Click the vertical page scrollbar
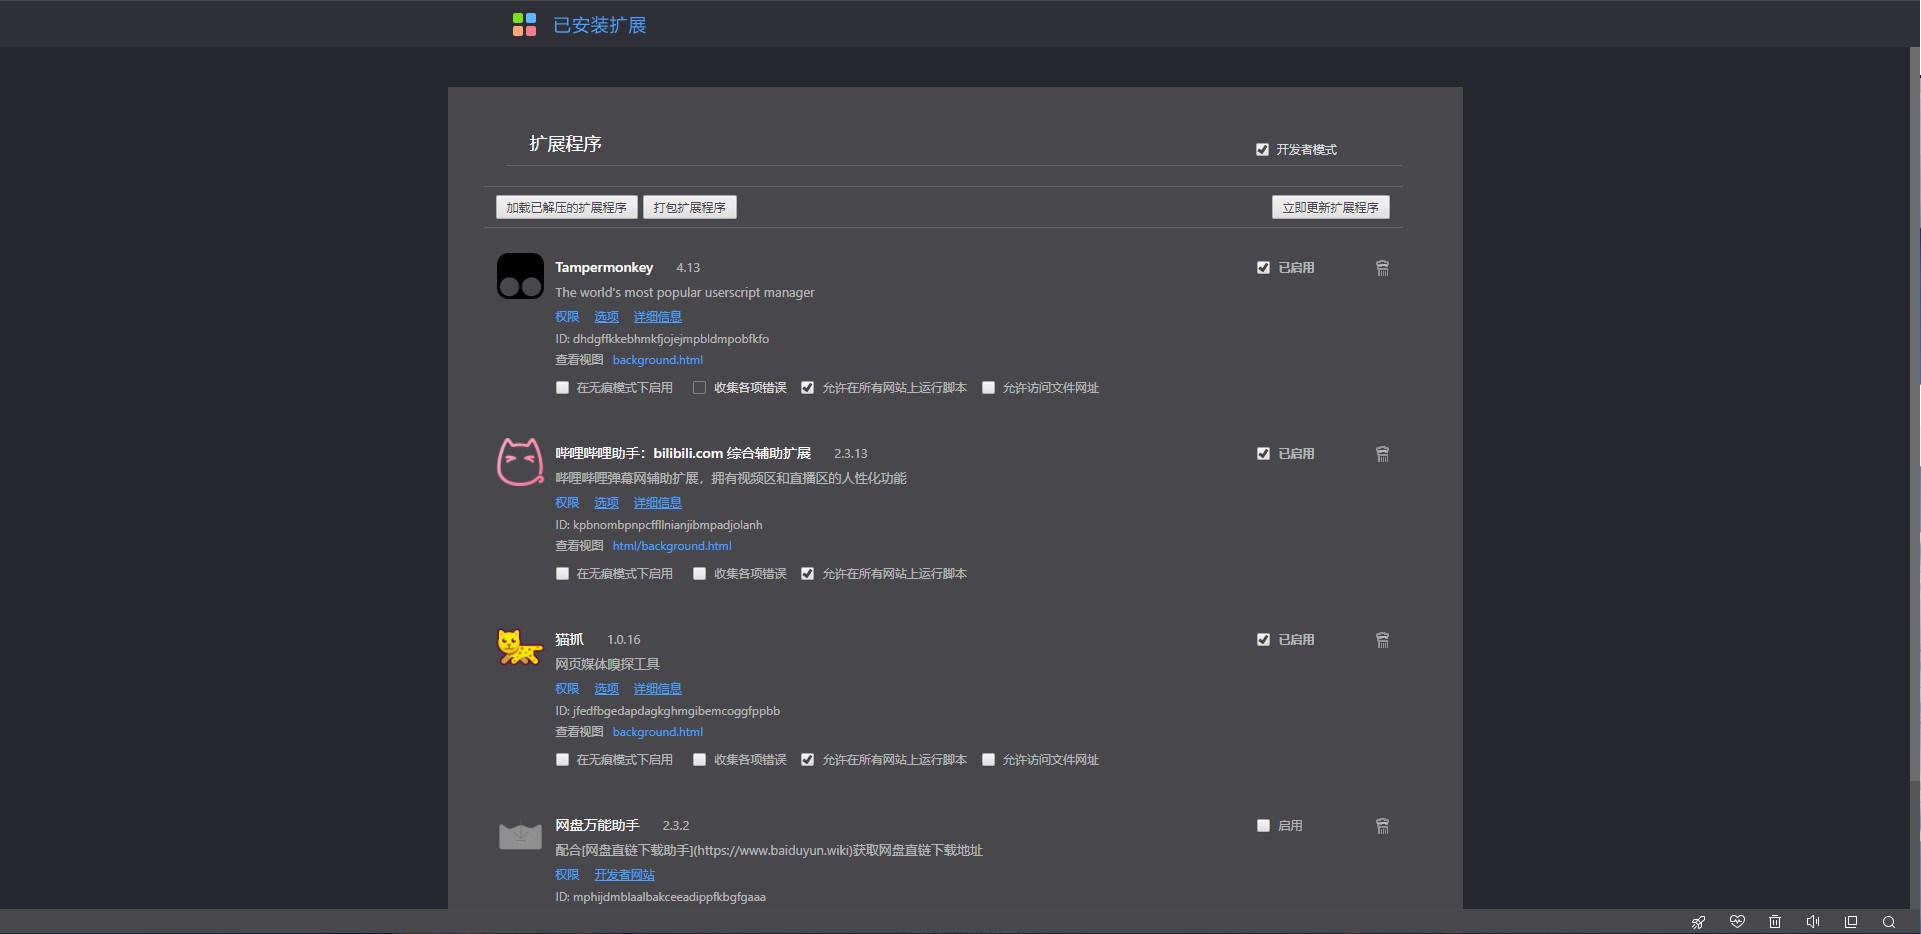This screenshot has height=934, width=1921. coord(1916,415)
